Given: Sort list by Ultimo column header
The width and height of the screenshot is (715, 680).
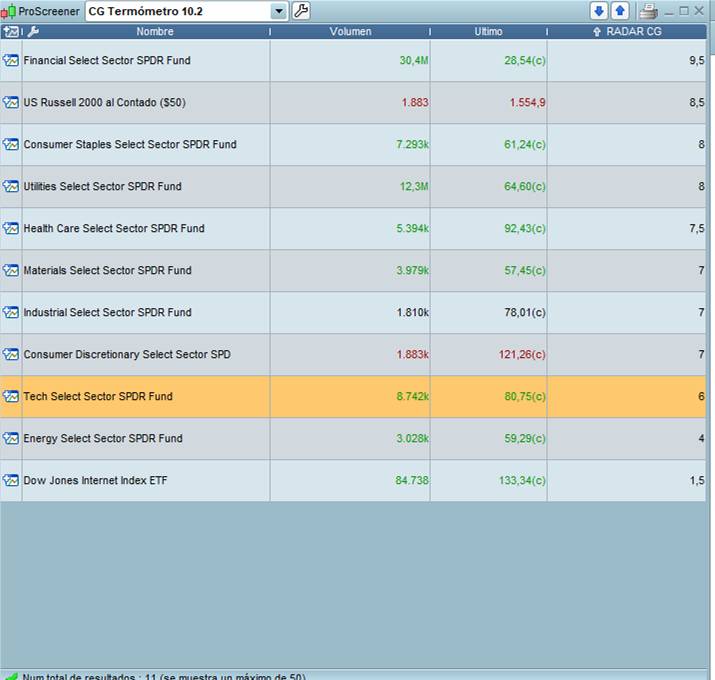Looking at the screenshot, I should tap(488, 32).
